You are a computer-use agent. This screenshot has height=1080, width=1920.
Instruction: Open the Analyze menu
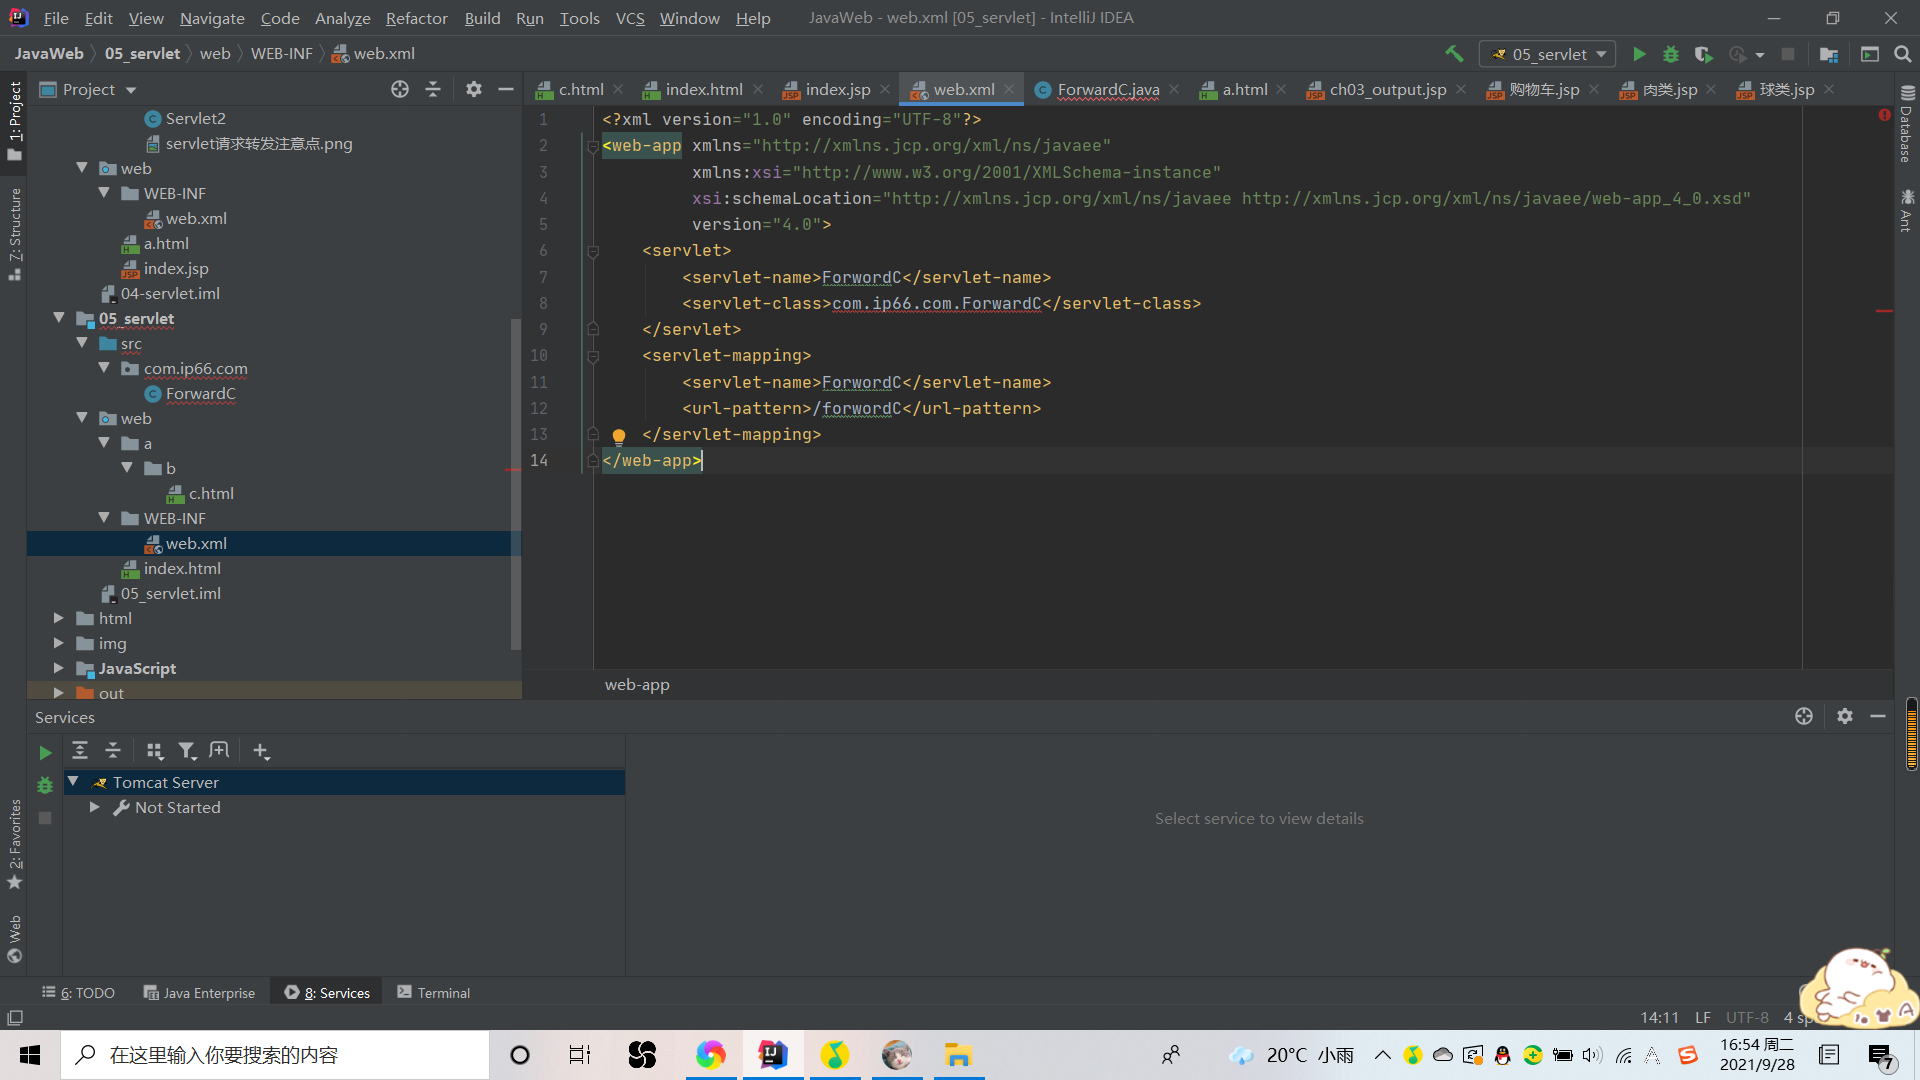[x=342, y=18]
